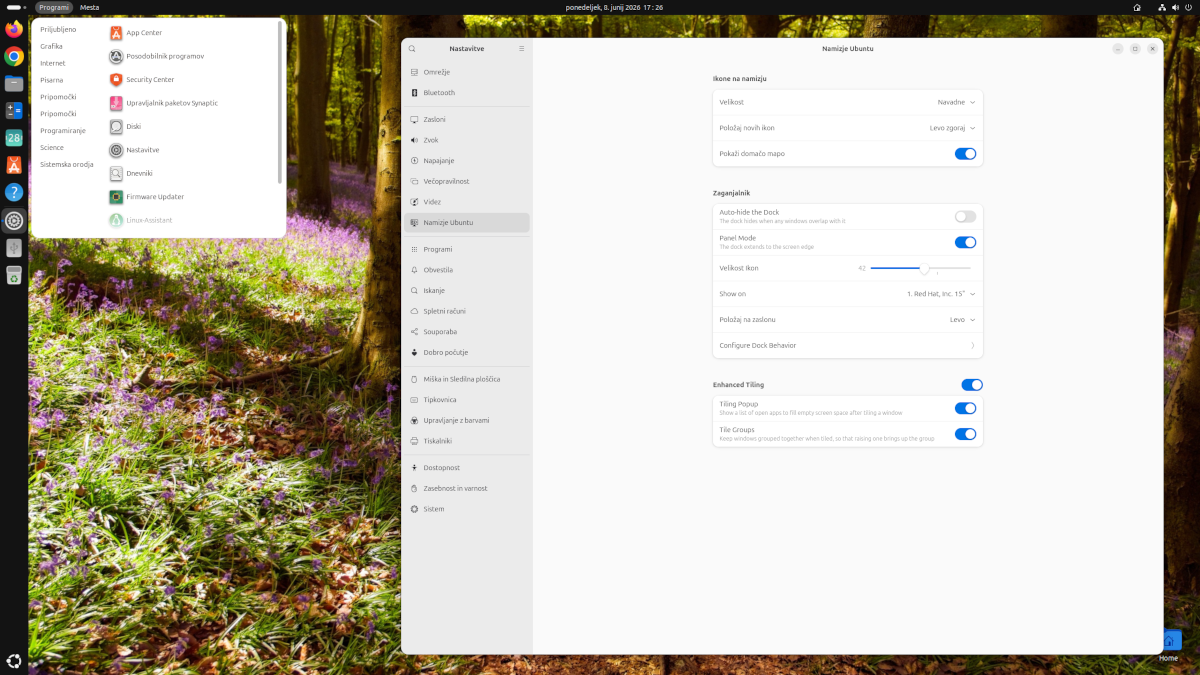Click the App Center icon in Programi menu
The image size is (1200, 675).
[x=116, y=33]
